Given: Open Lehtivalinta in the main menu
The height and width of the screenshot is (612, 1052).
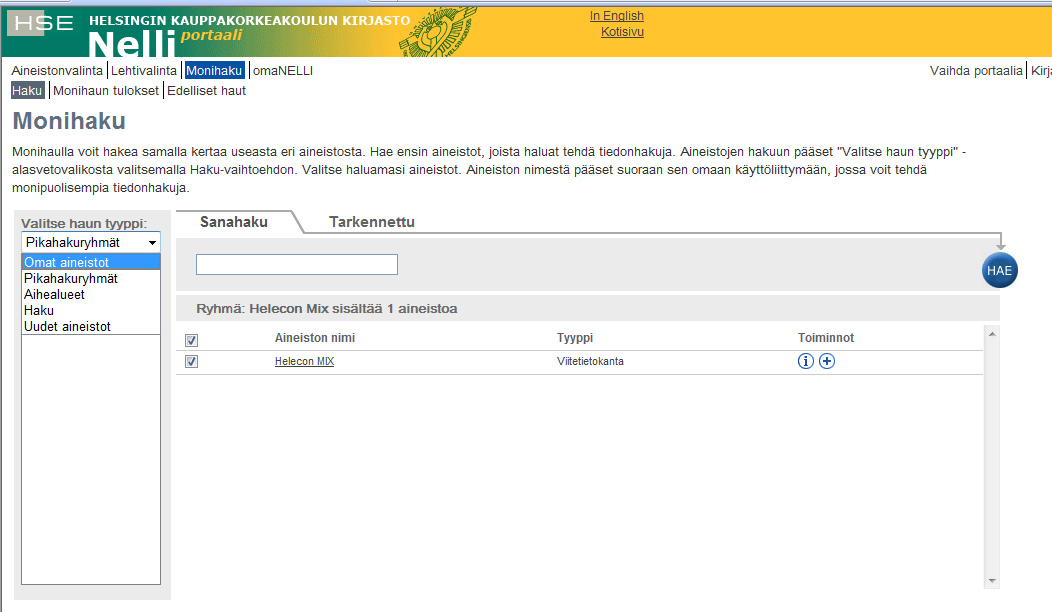Looking at the screenshot, I should click(144, 70).
